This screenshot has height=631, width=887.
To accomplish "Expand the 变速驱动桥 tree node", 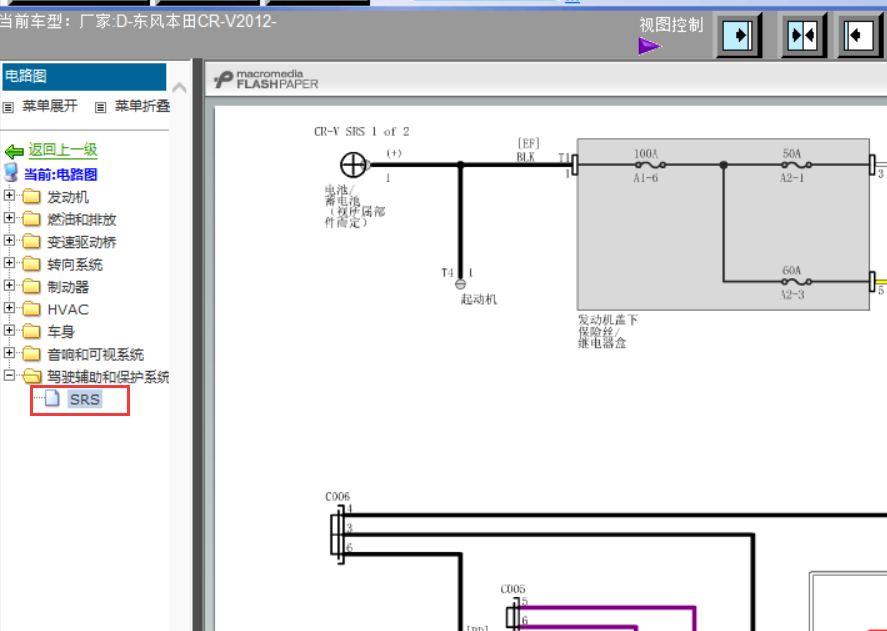I will [x=9, y=241].
